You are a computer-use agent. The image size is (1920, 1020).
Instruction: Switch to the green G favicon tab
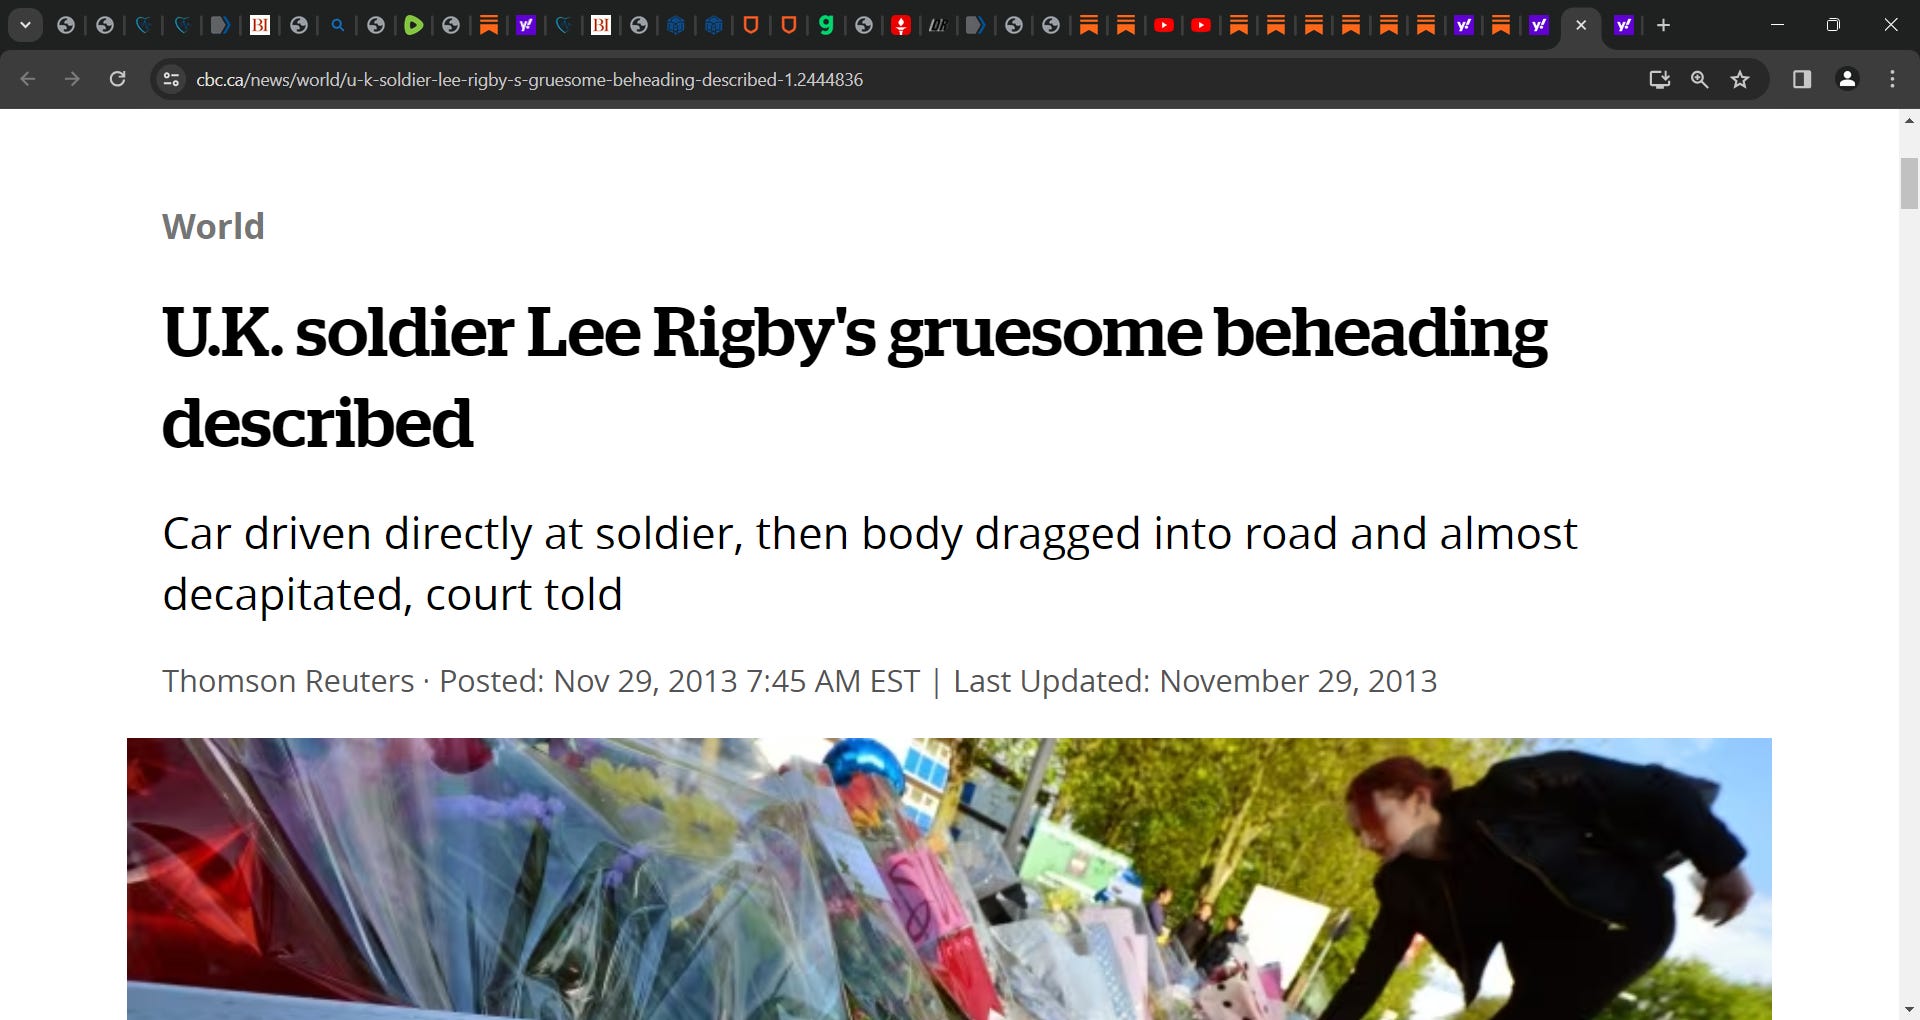(826, 25)
